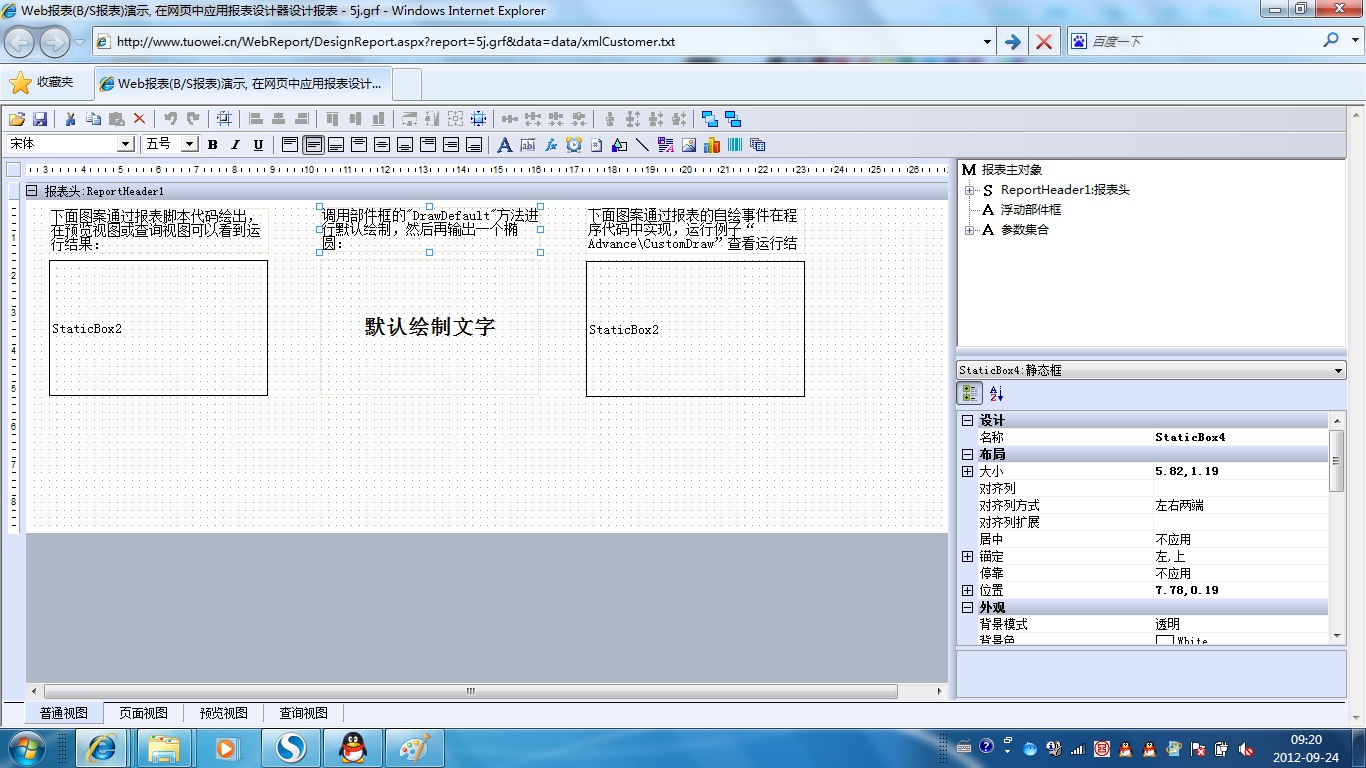
Task: Open the font name dropdown showing 宋体
Action: 126,145
